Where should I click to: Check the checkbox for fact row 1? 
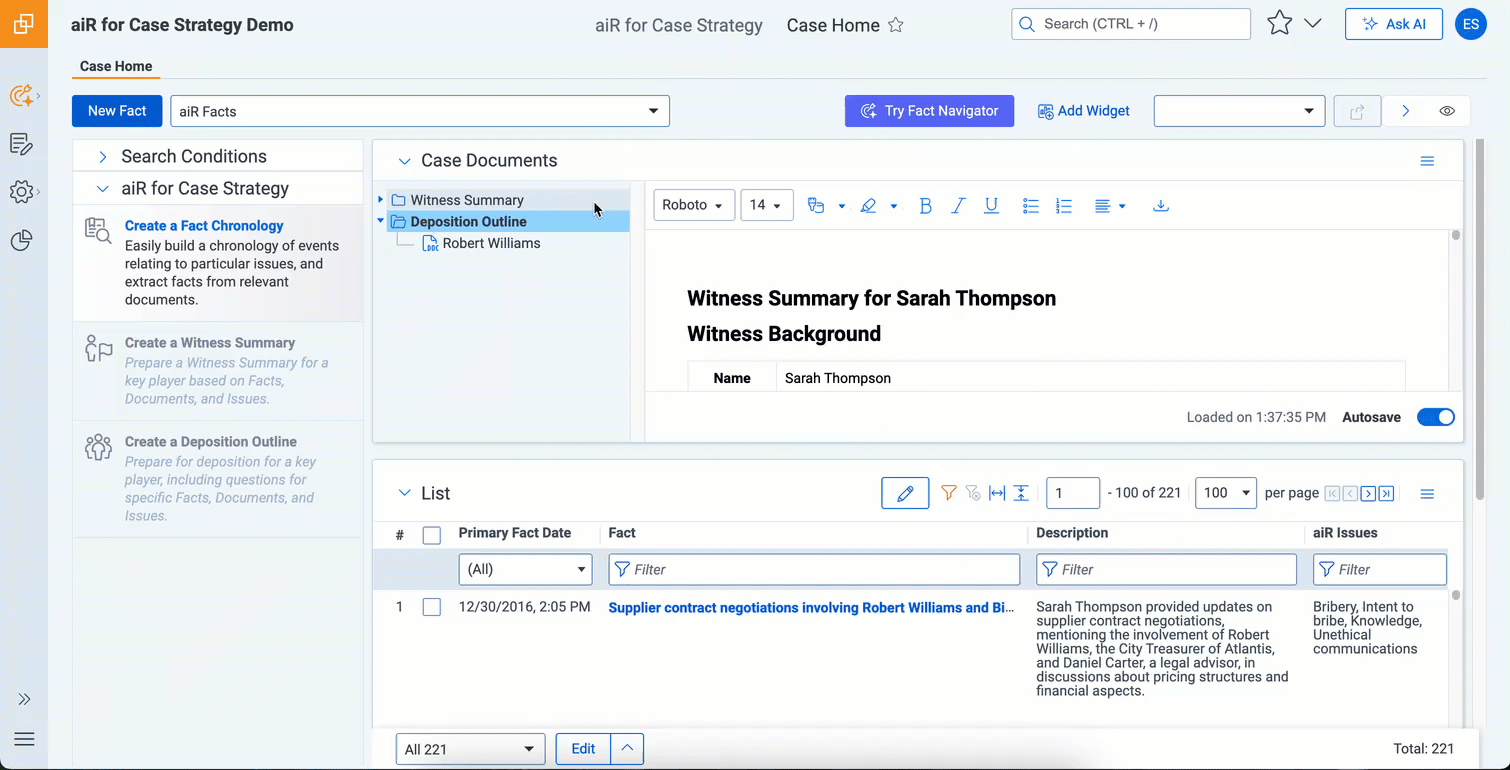coord(431,607)
